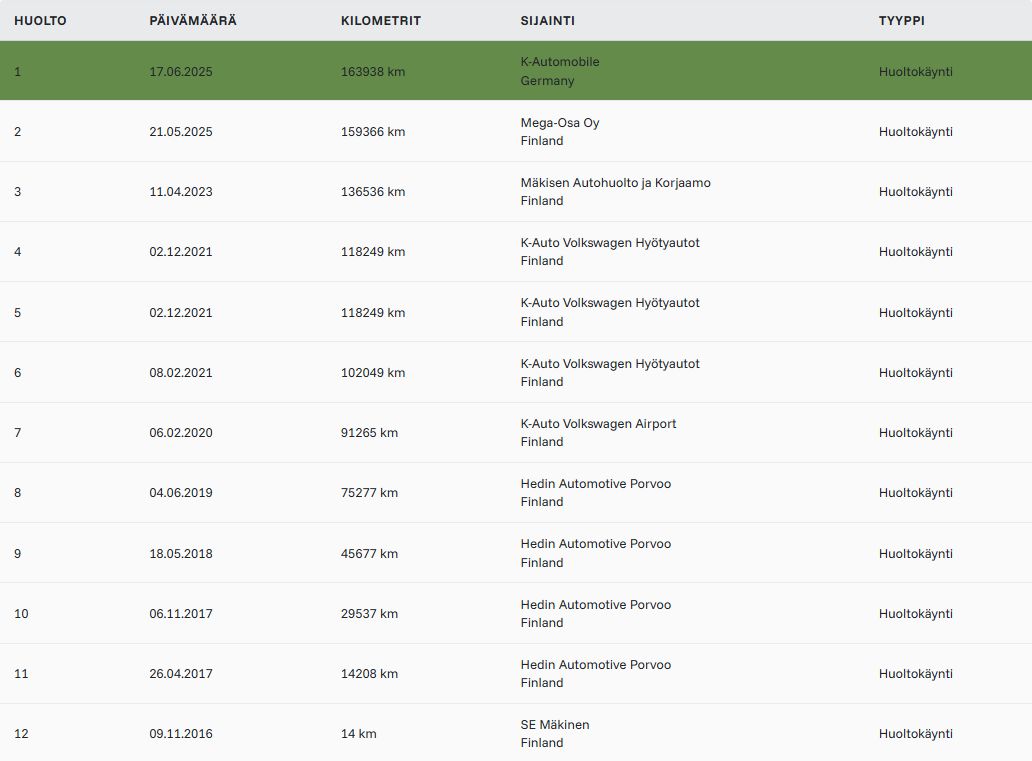Click Mäkisen Autohuolto ja Korjaamo location

tap(615, 182)
